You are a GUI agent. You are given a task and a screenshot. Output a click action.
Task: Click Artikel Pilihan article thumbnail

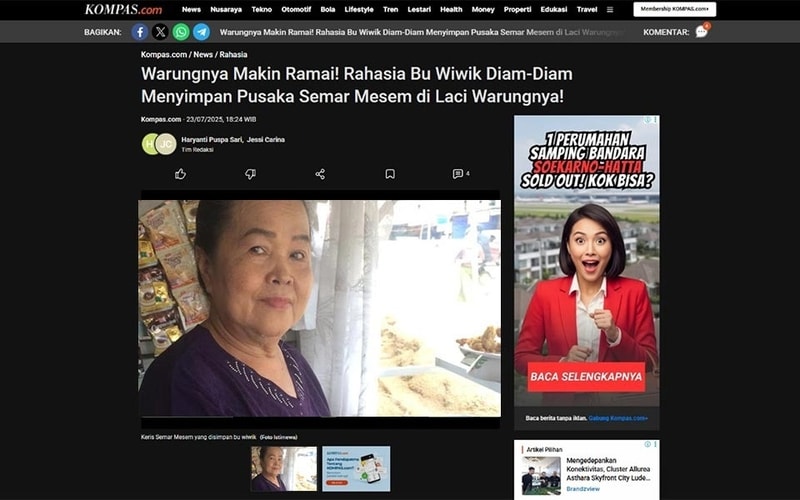(x=541, y=476)
